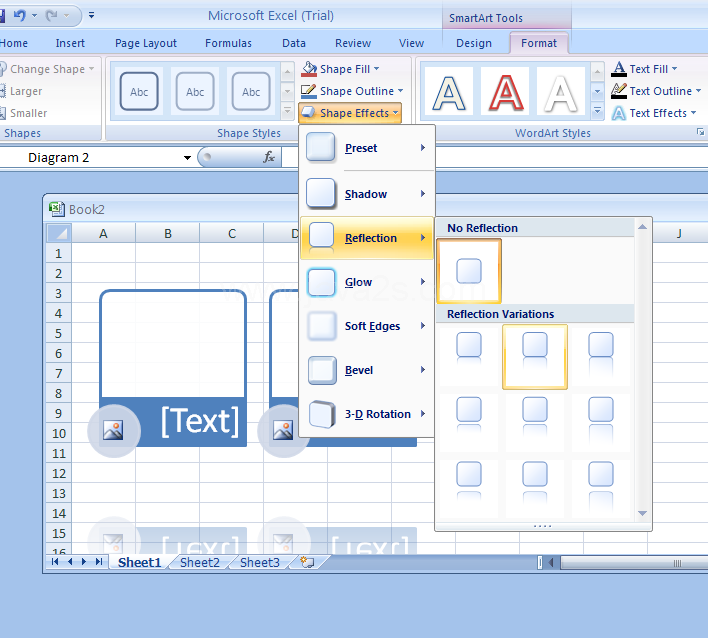Select column B header
Screen dimensions: 708x638
(168, 233)
